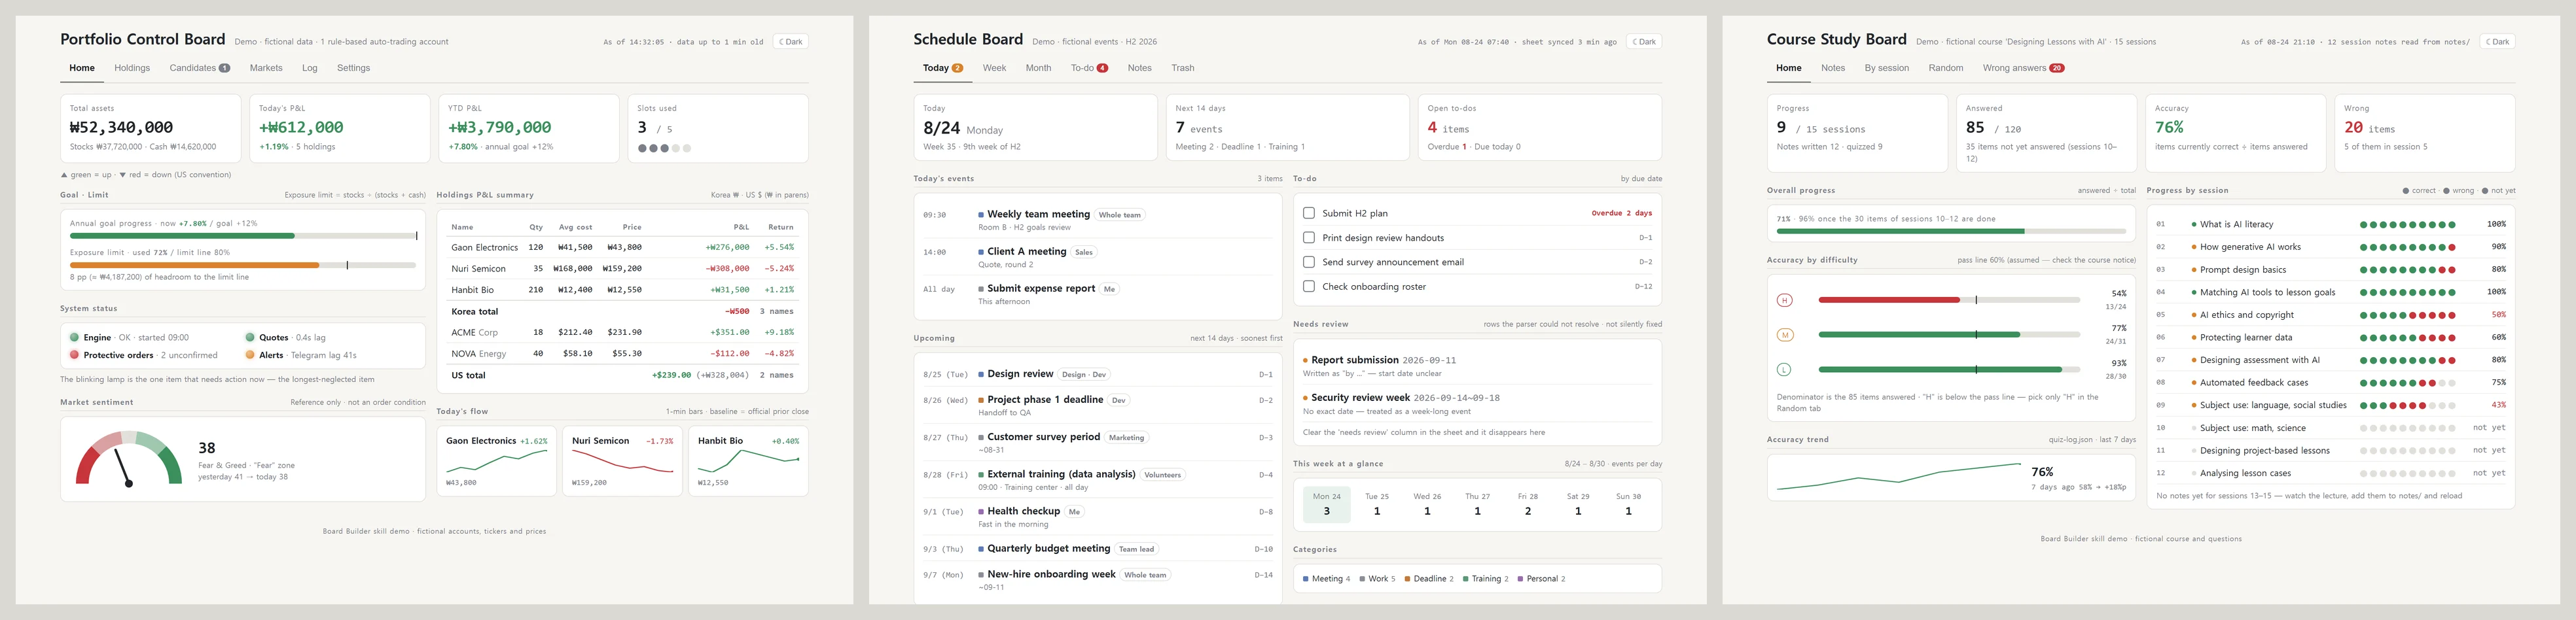2576x620 pixels.
Task: Check the Check onboarding roster to-do
Action: pyautogui.click(x=1308, y=286)
